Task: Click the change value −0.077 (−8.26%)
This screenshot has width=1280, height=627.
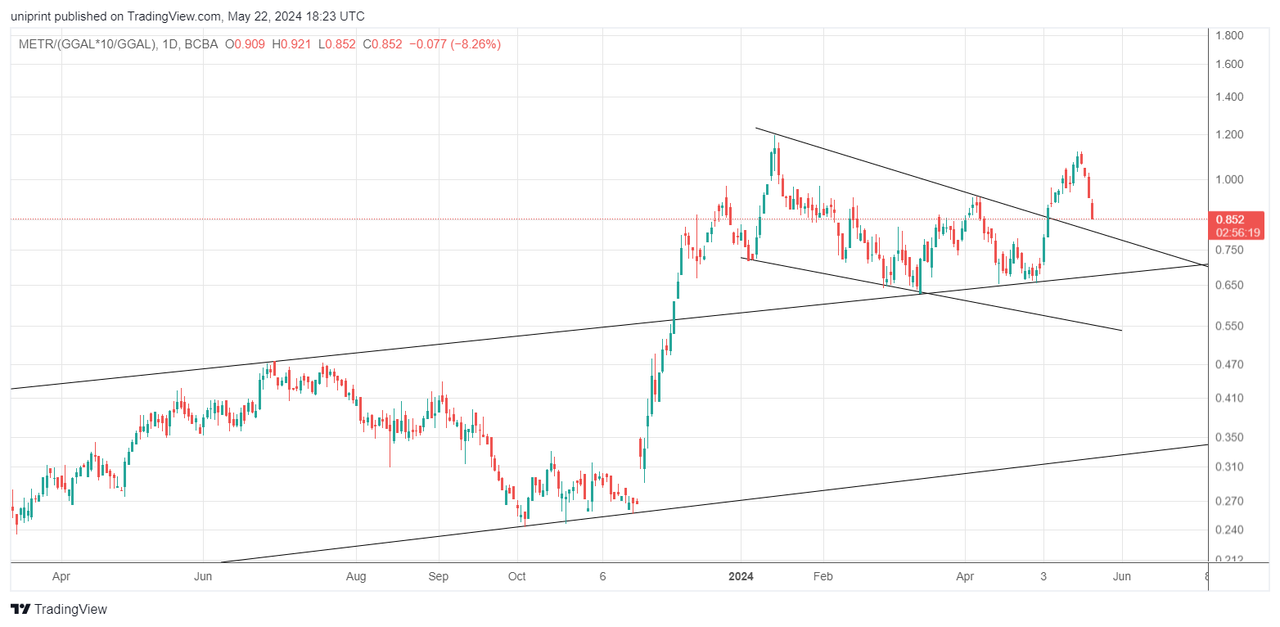Action: (454, 44)
